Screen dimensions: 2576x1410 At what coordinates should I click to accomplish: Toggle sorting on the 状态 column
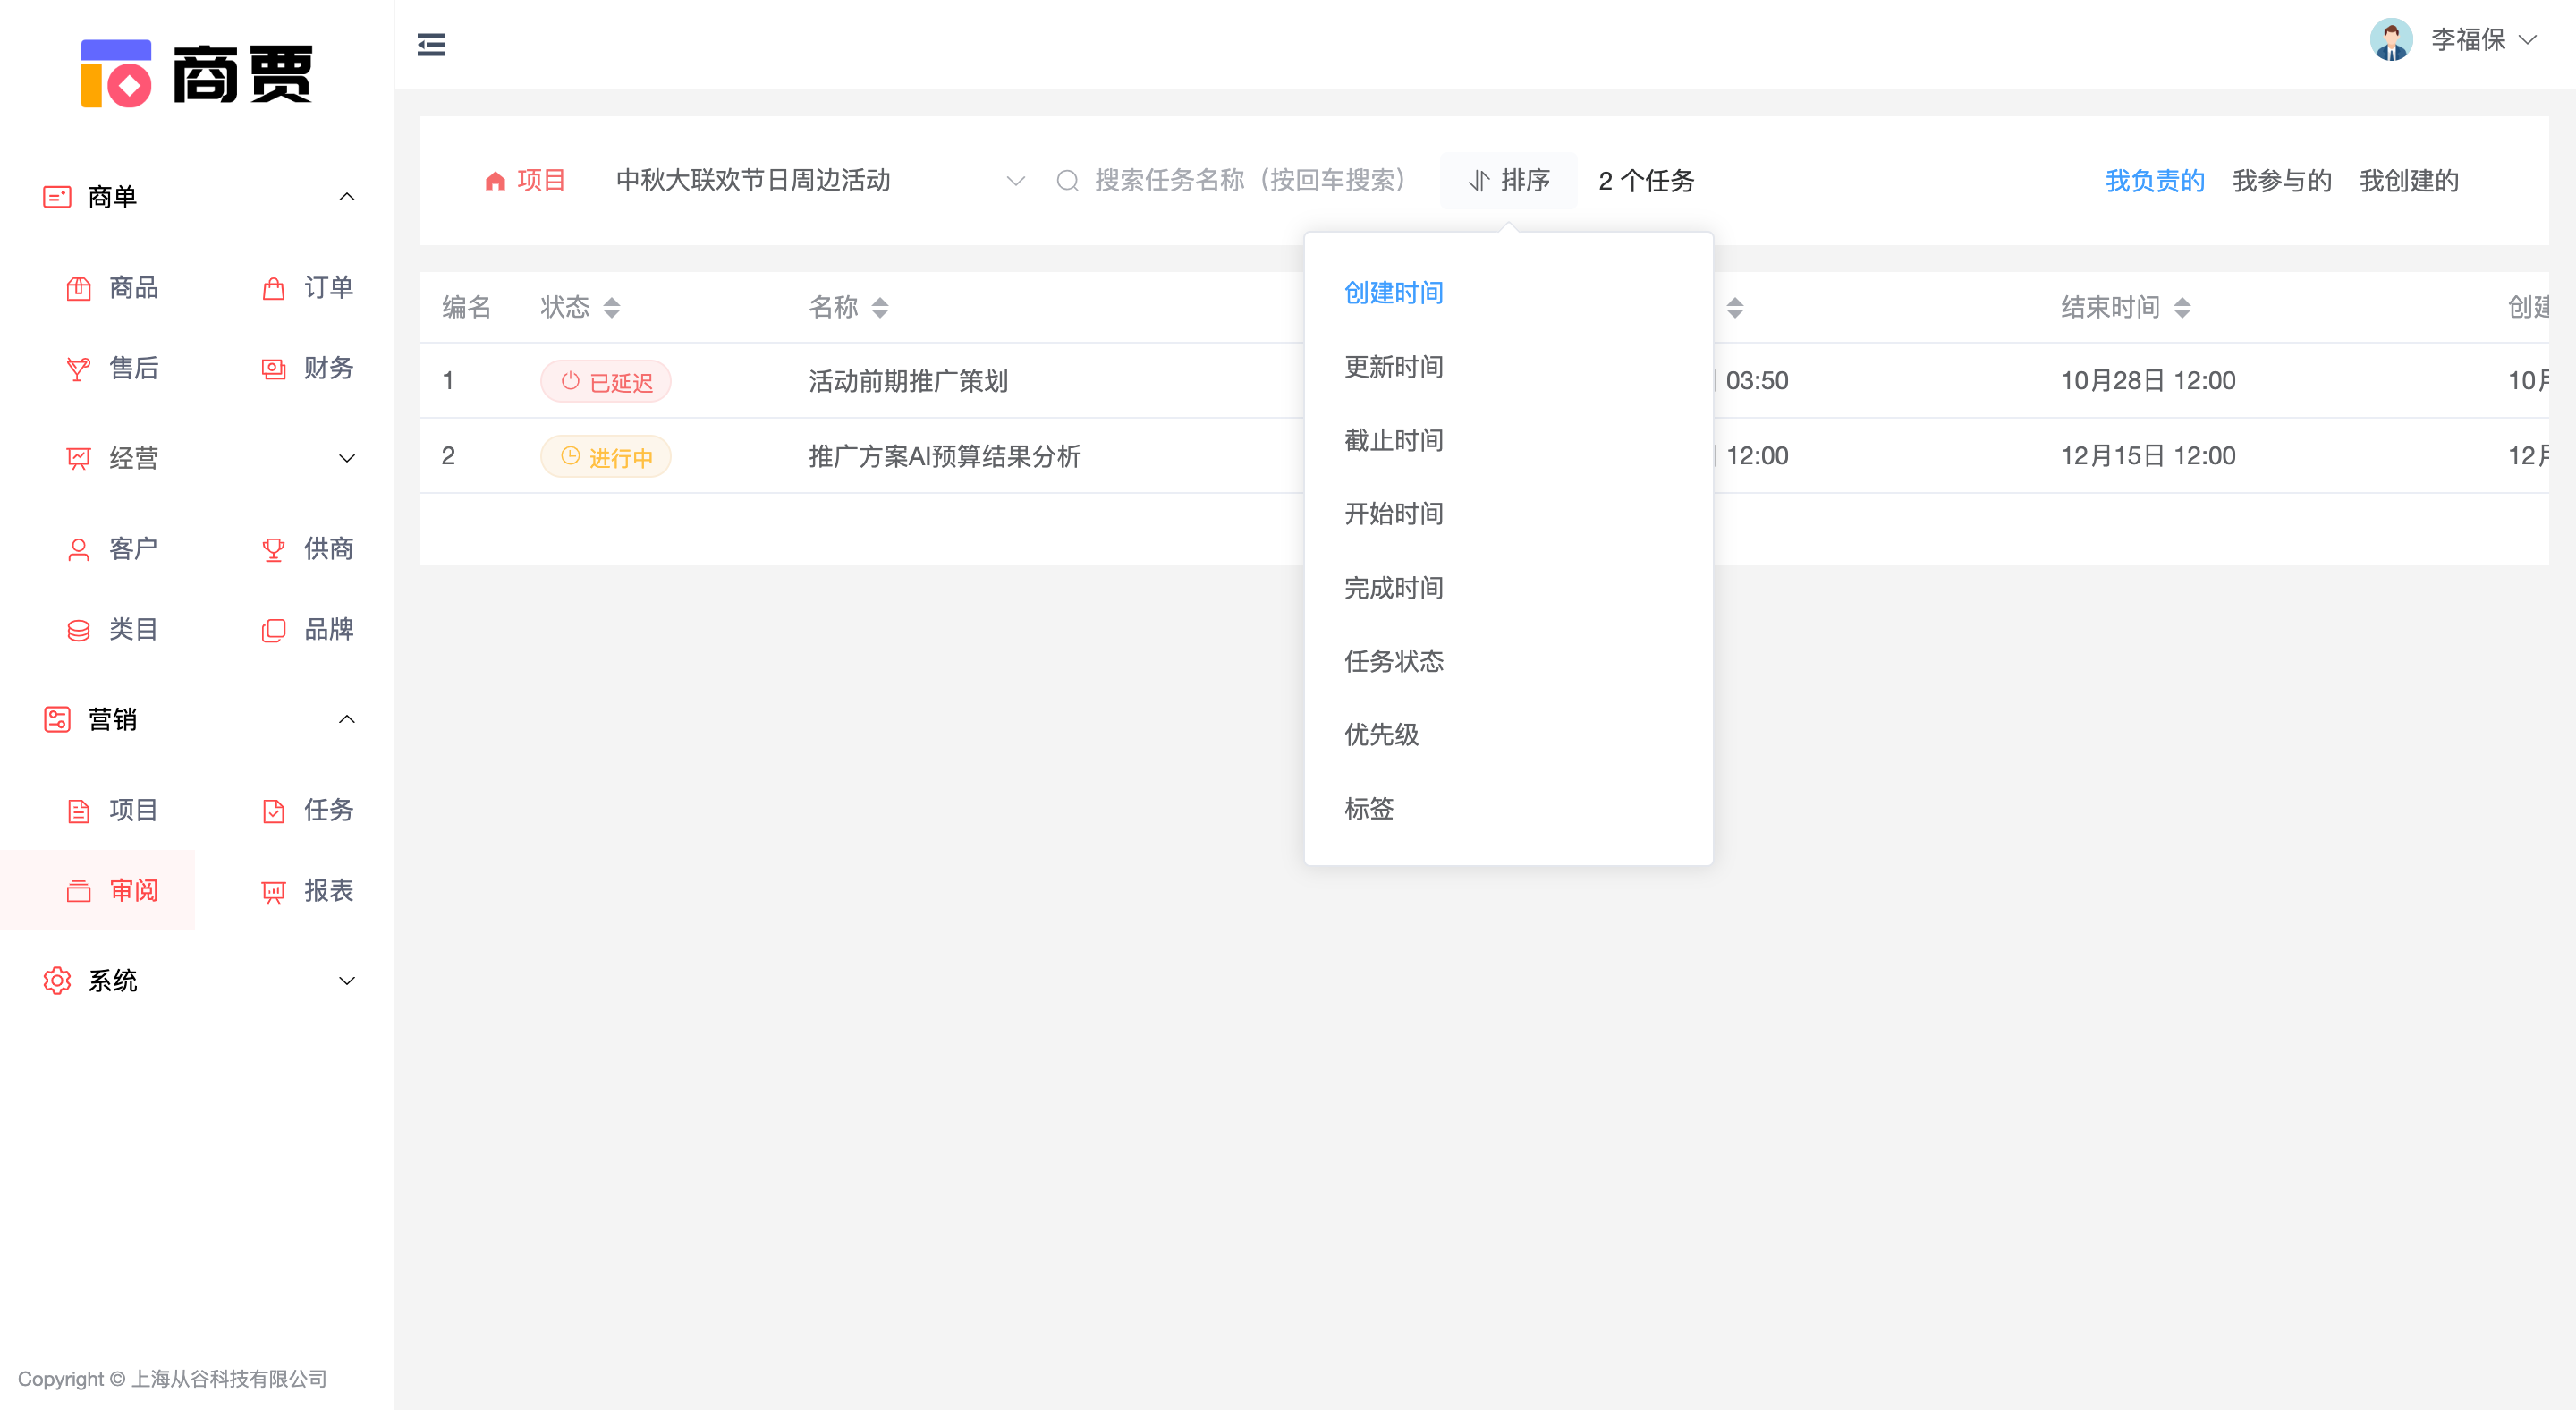point(612,307)
